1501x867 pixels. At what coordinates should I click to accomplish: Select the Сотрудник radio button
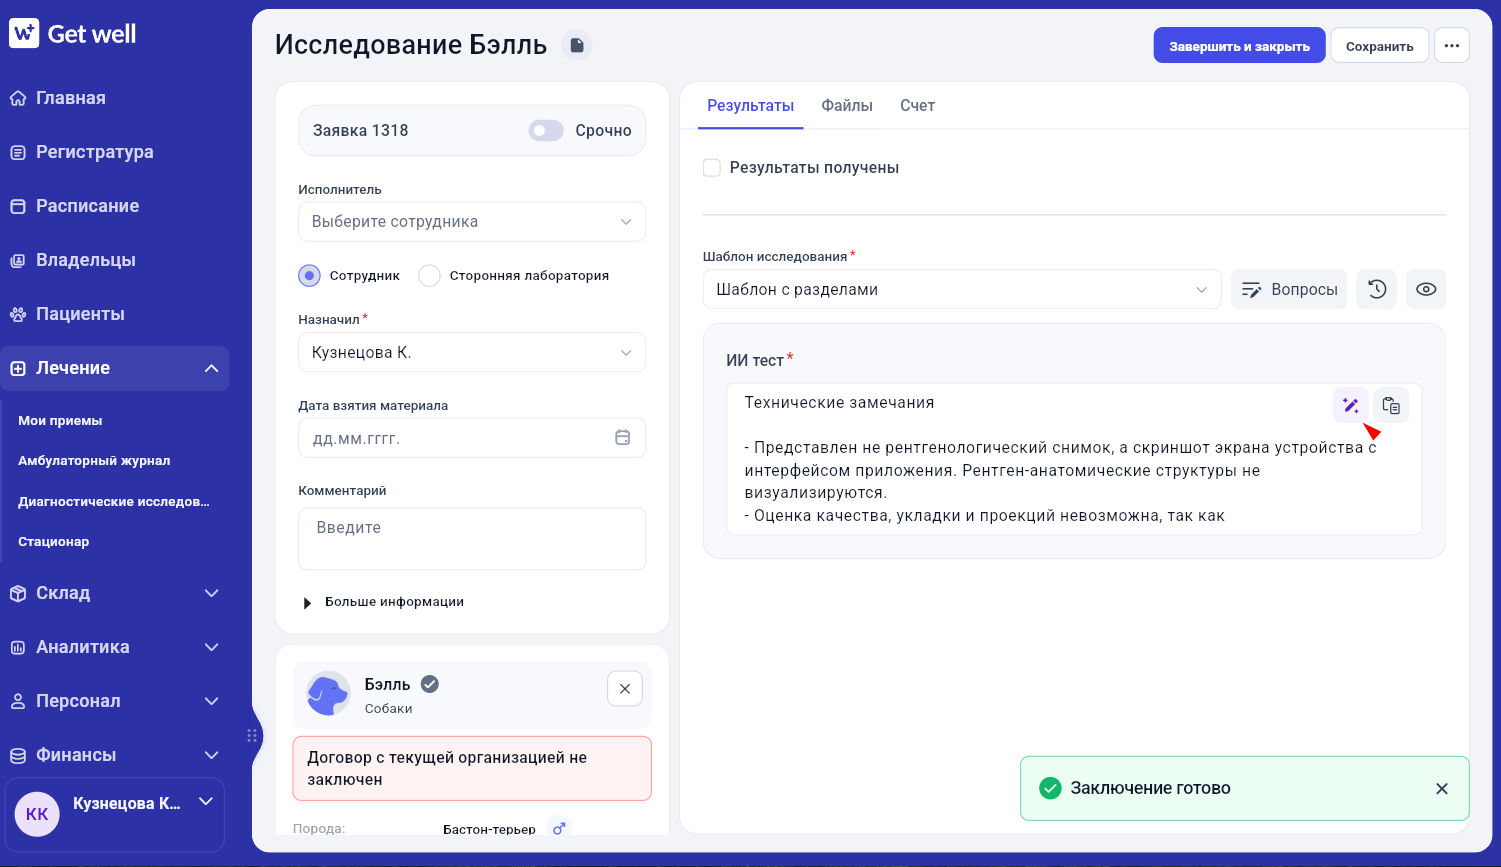pos(310,275)
